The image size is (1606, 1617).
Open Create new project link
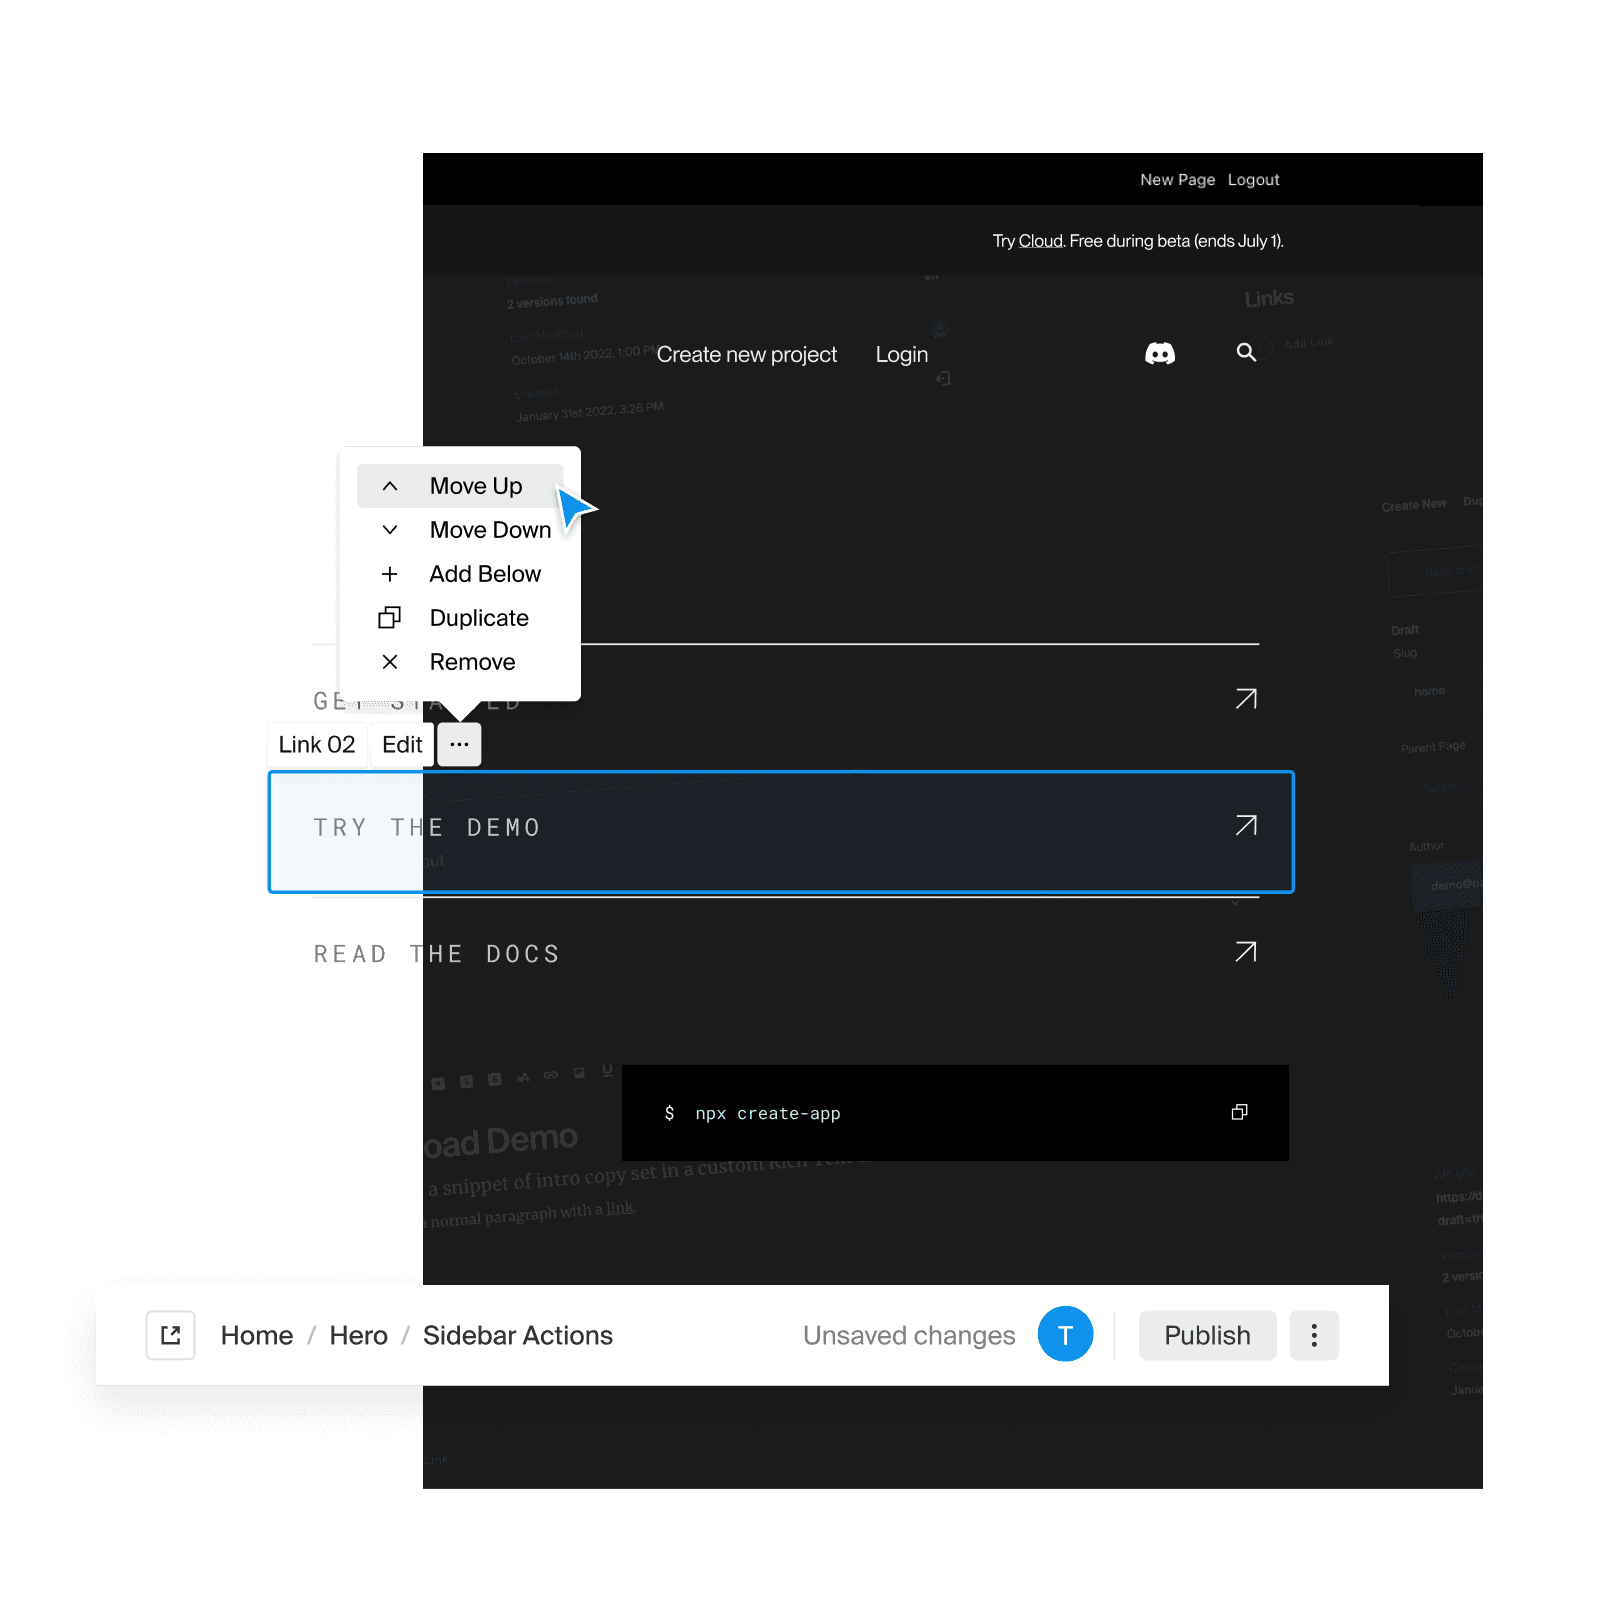(x=747, y=355)
